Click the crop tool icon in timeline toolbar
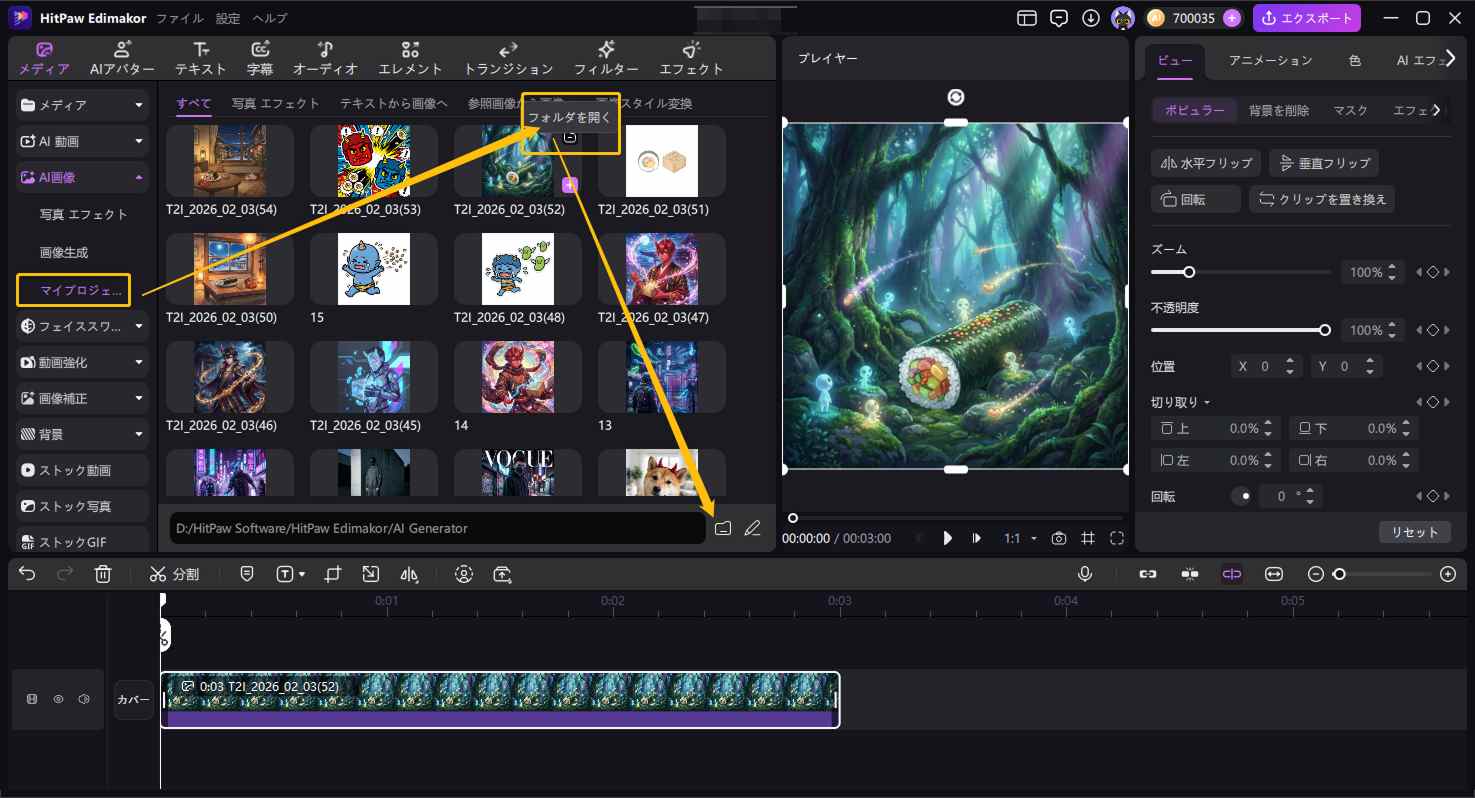 click(x=333, y=574)
